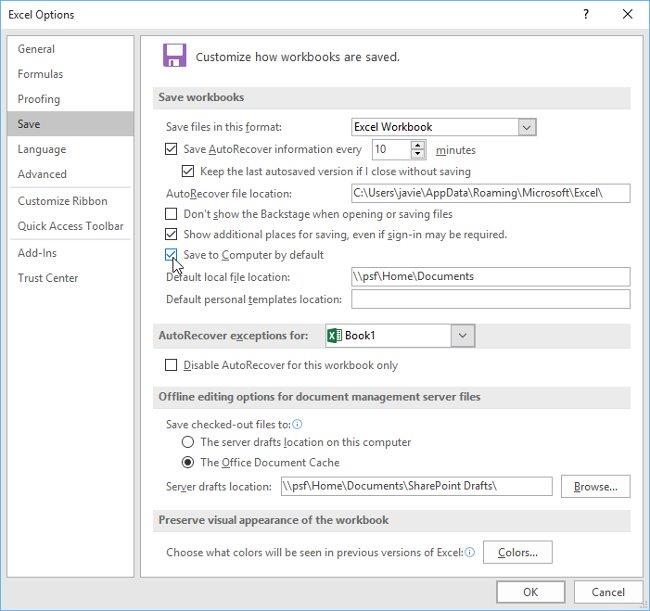Decrease AutoRecover minutes with down arrow
This screenshot has height=611, width=650.
(418, 155)
